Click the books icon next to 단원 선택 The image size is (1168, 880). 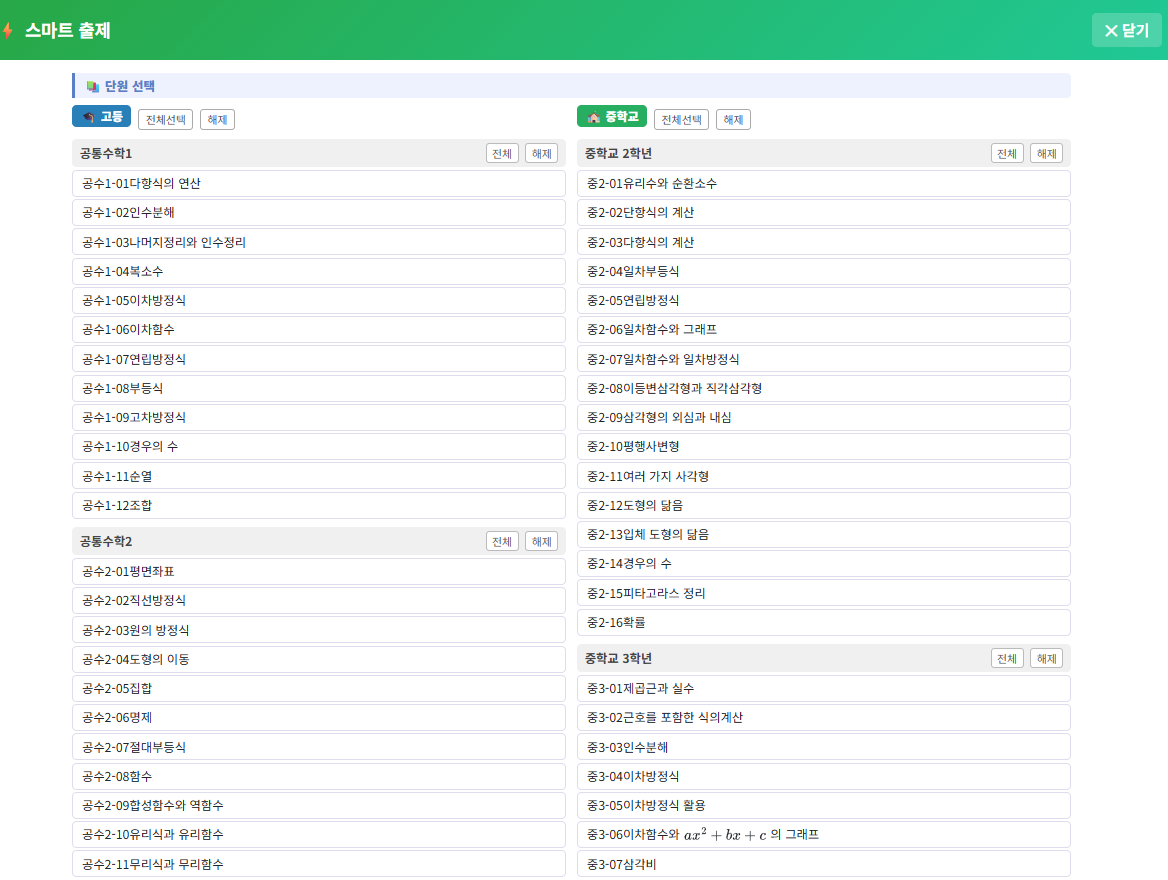tap(93, 87)
